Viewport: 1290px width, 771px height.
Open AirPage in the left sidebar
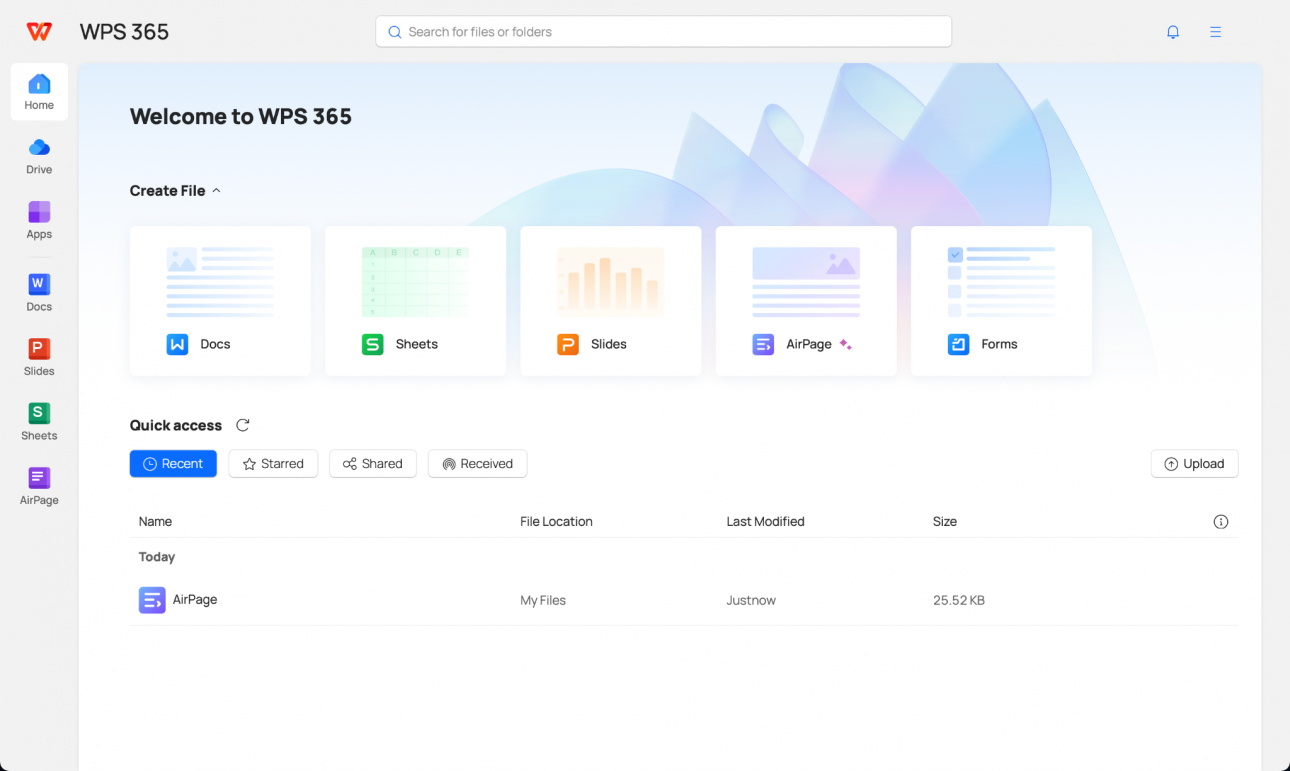point(39,486)
